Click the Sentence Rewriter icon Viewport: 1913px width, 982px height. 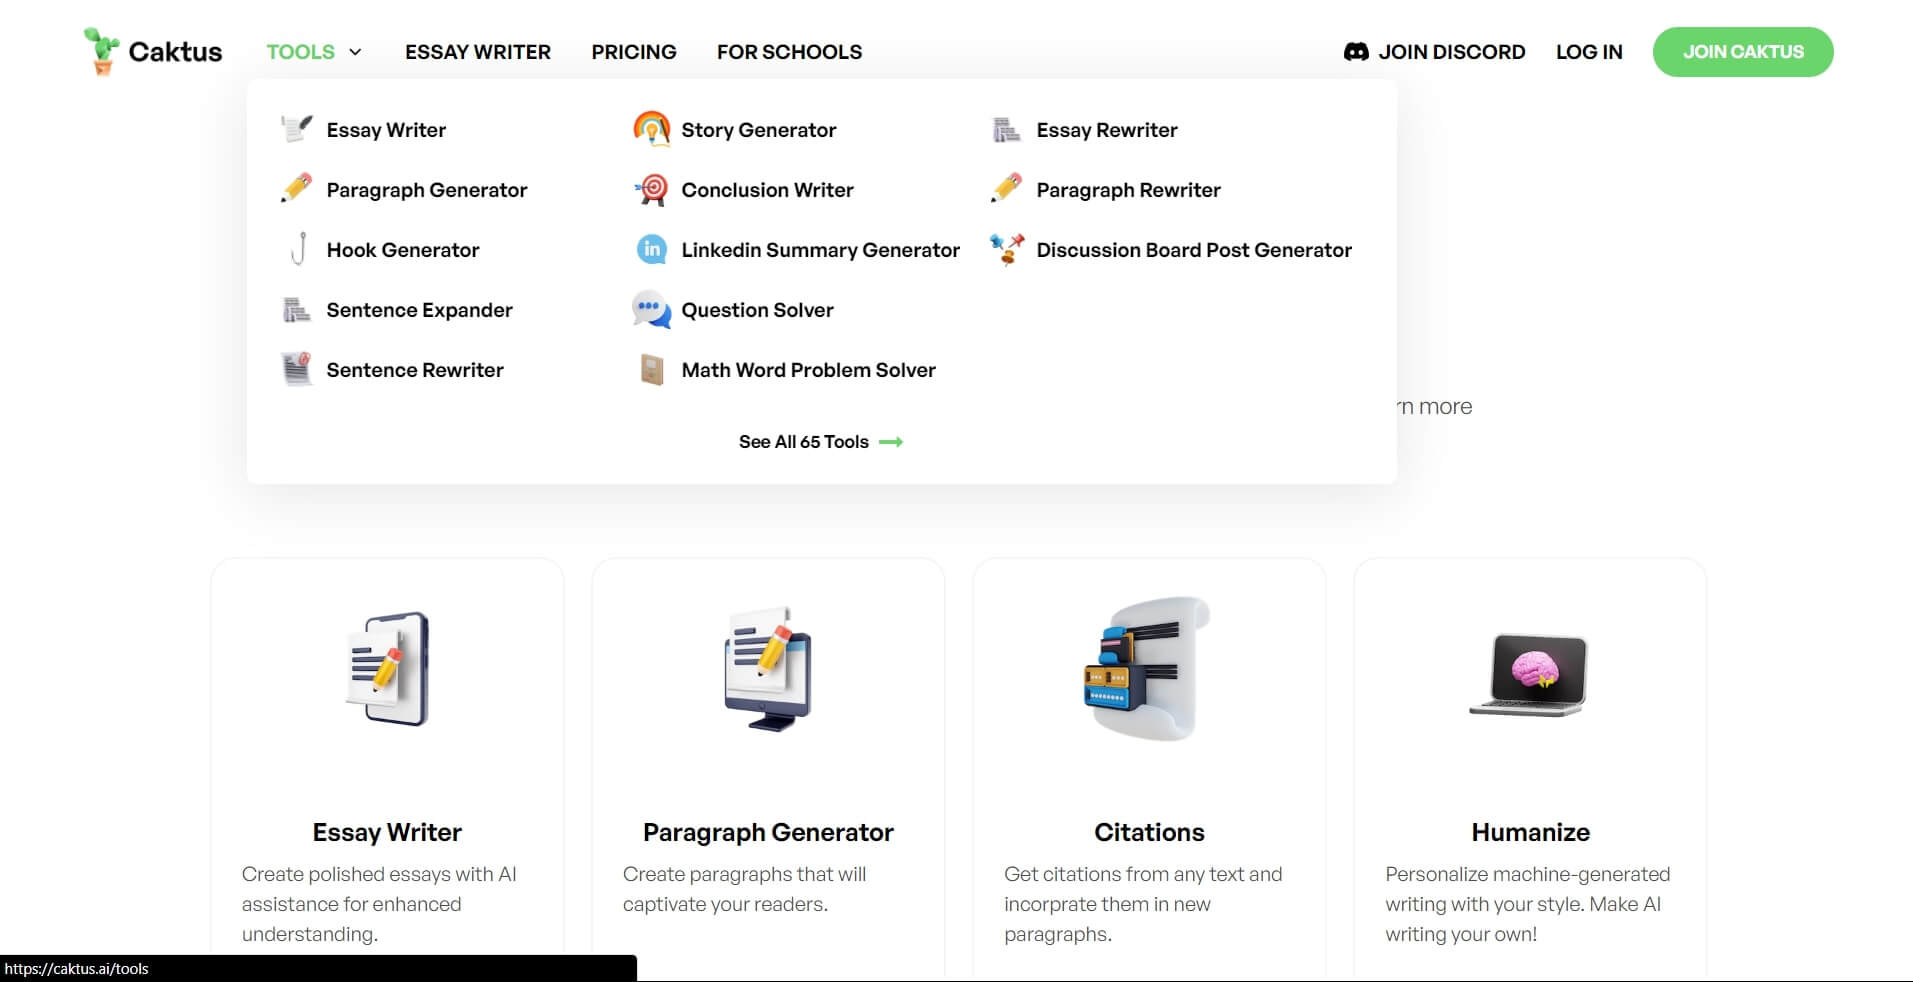tap(297, 369)
